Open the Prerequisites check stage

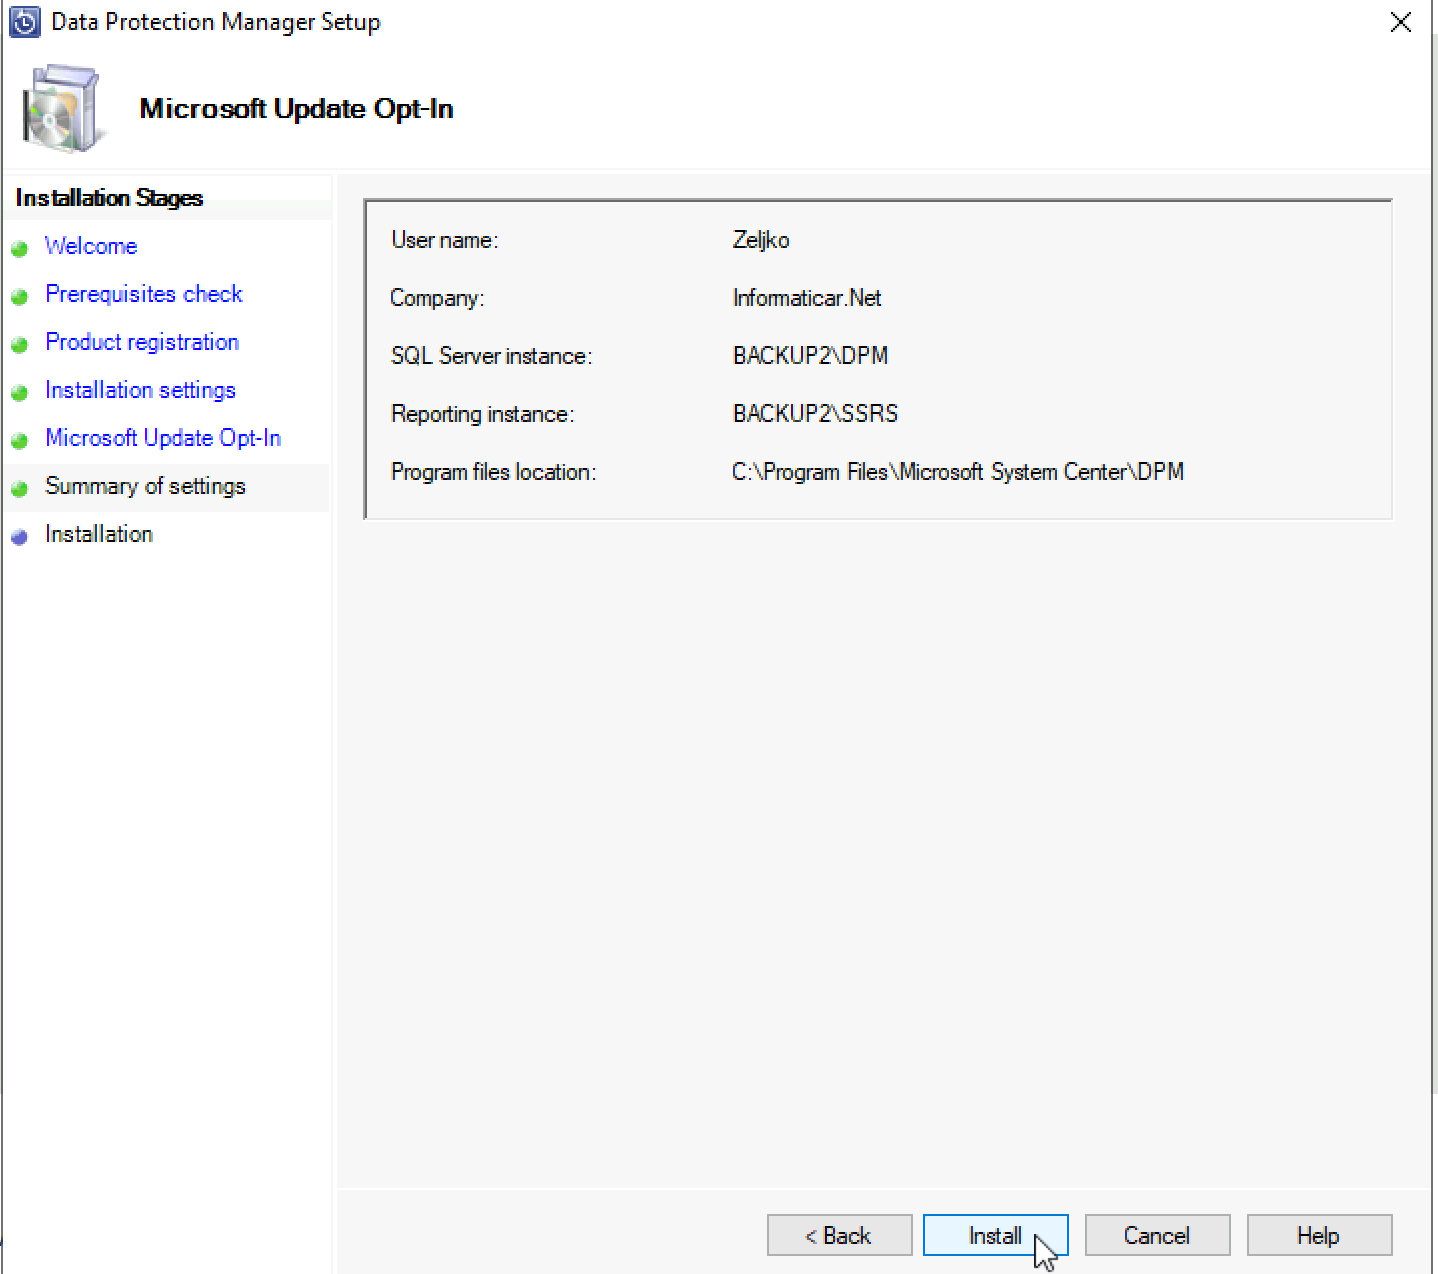[x=144, y=294]
